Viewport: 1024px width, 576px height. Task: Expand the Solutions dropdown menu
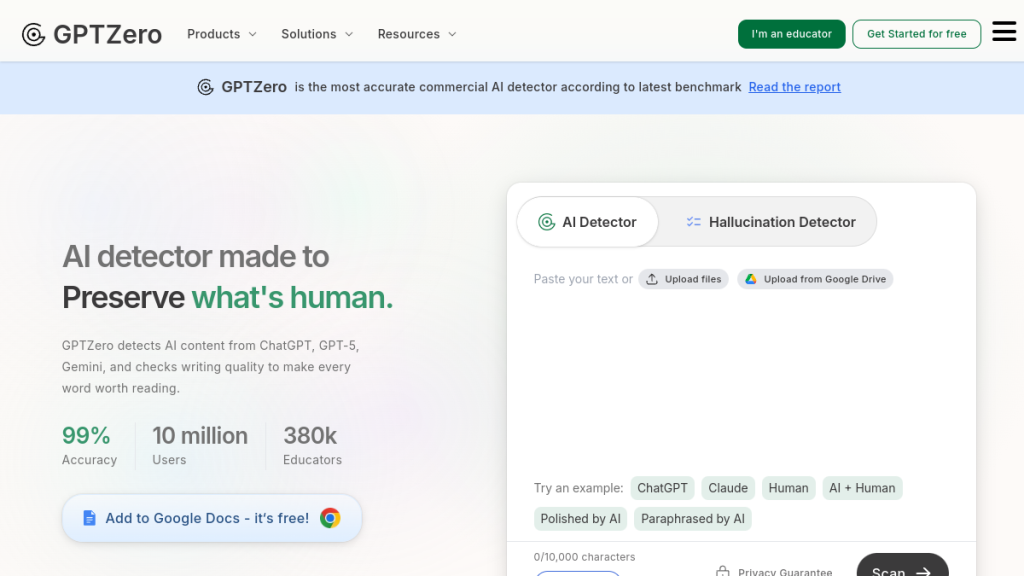coord(316,34)
